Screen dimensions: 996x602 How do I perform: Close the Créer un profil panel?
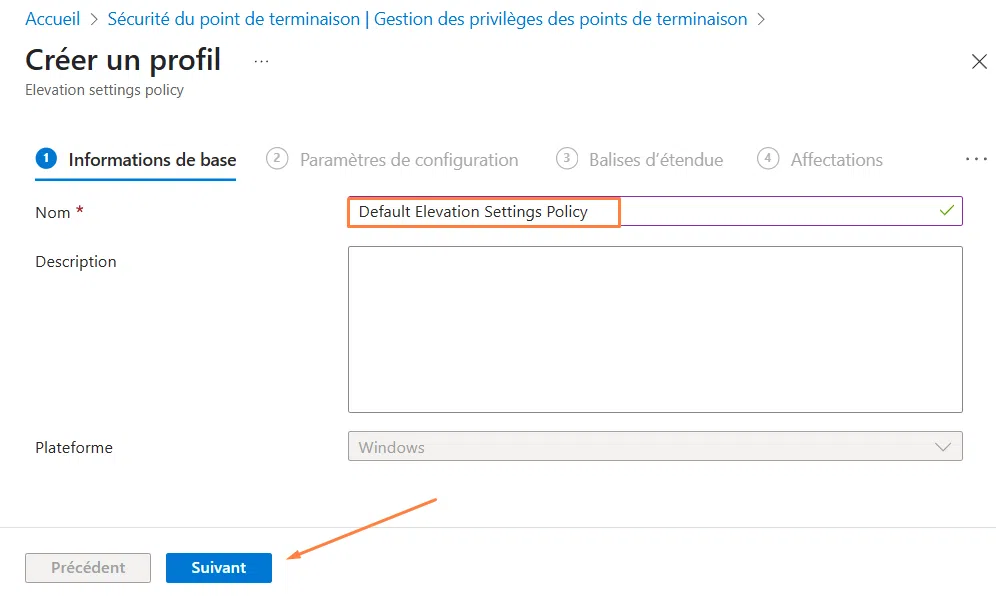(979, 61)
